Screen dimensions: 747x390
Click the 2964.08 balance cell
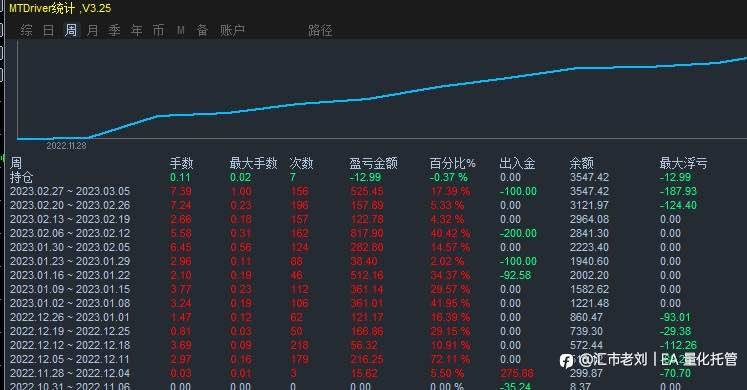(589, 220)
